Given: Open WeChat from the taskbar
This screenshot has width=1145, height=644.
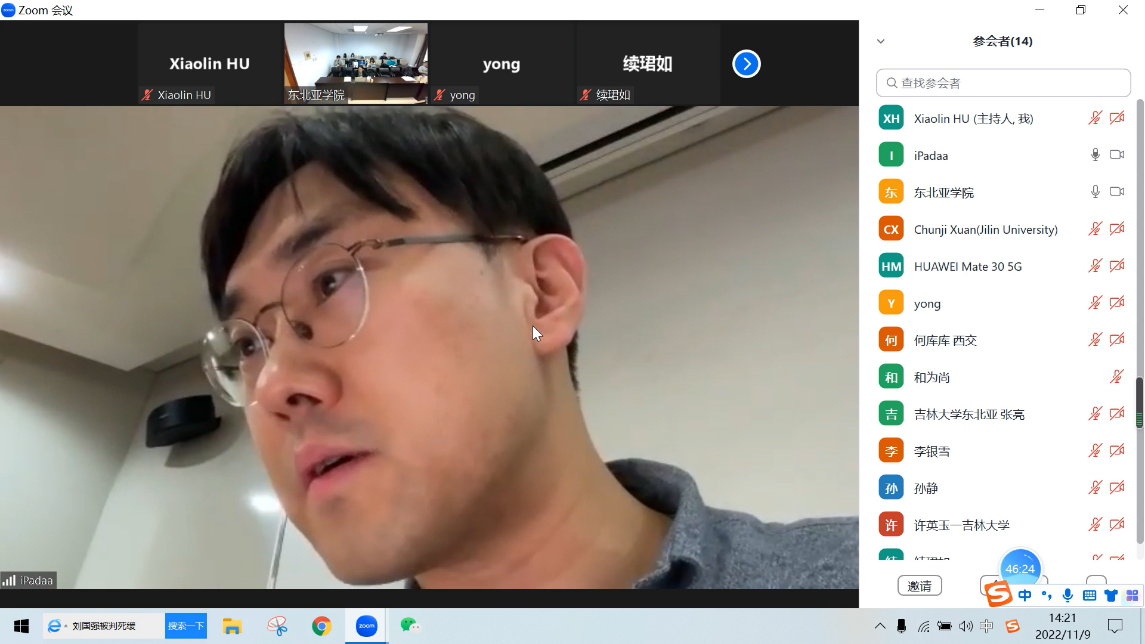Looking at the screenshot, I should click(x=409, y=626).
